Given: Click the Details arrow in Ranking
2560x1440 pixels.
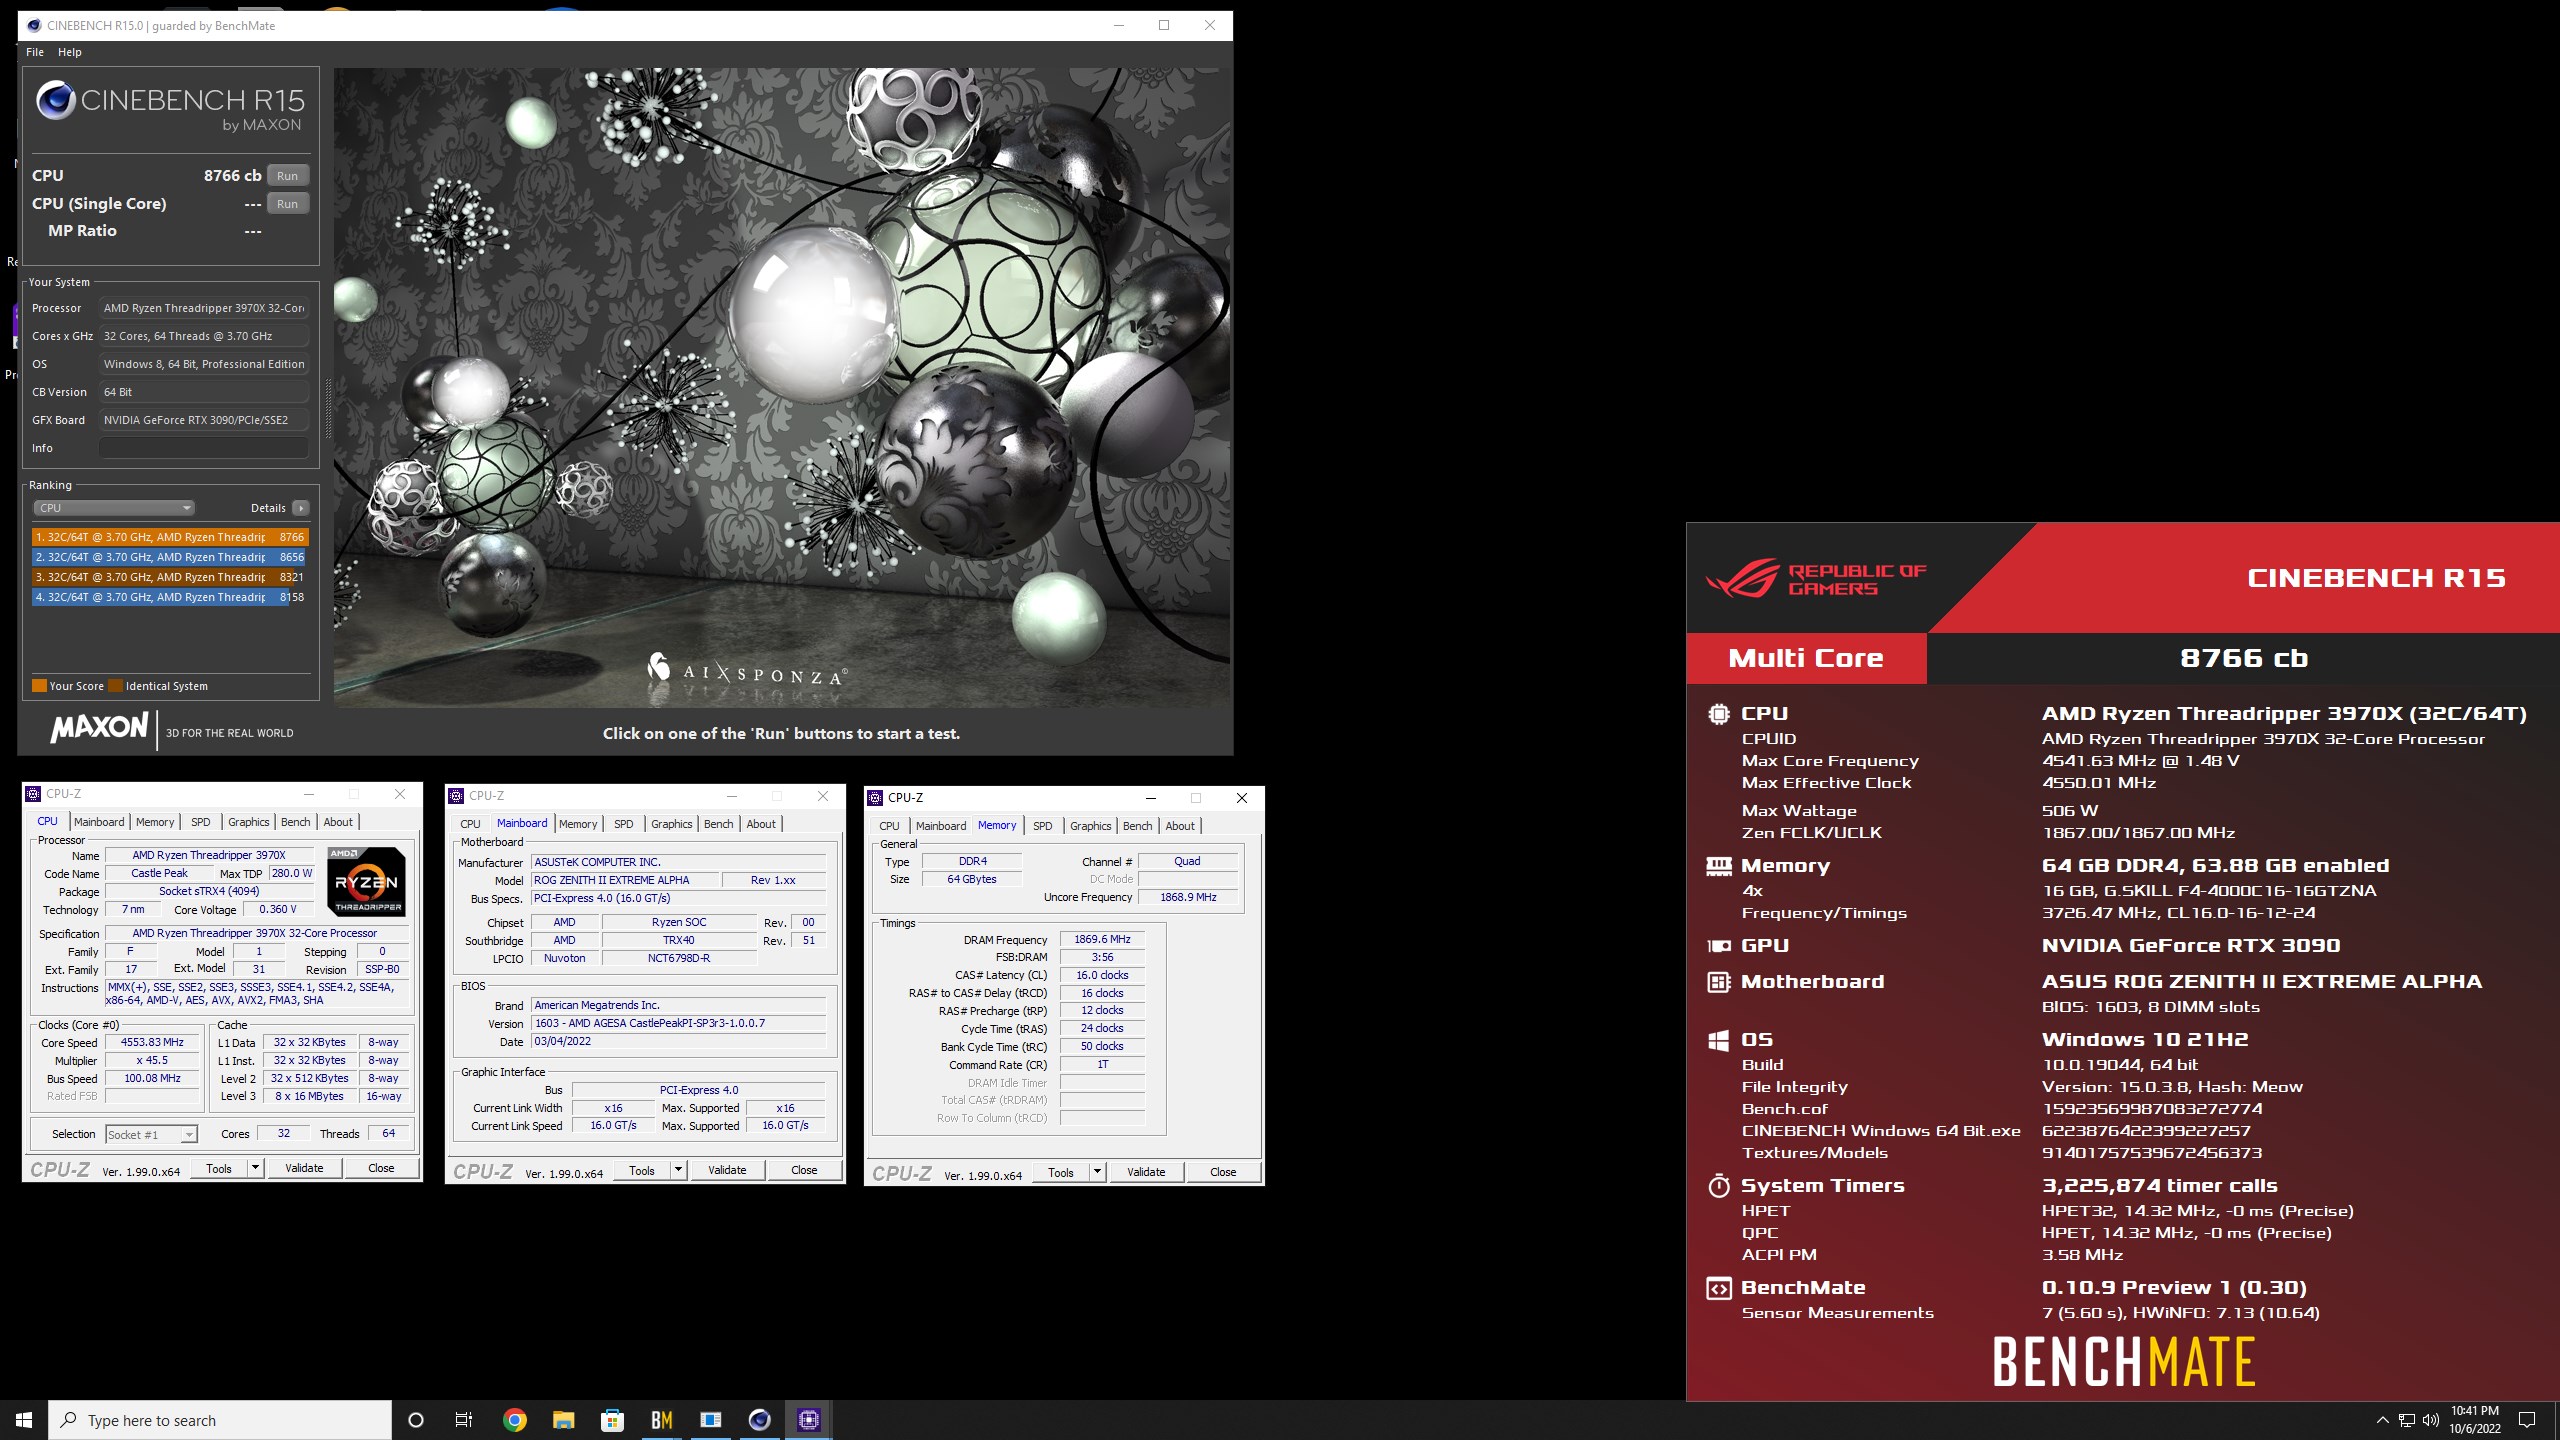Looking at the screenshot, I should (301, 508).
